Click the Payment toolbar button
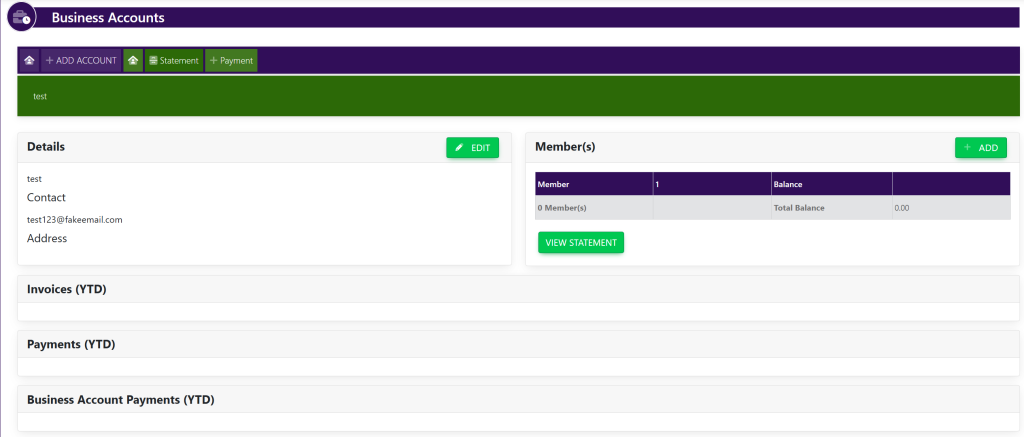Screen dimensions: 1024x437 [231, 61]
